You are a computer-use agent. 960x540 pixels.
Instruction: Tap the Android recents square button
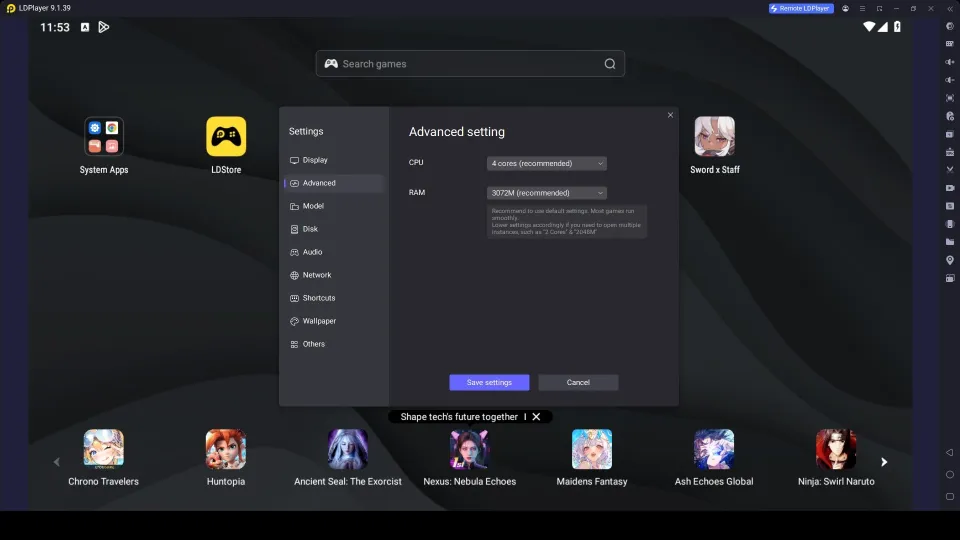click(950, 497)
